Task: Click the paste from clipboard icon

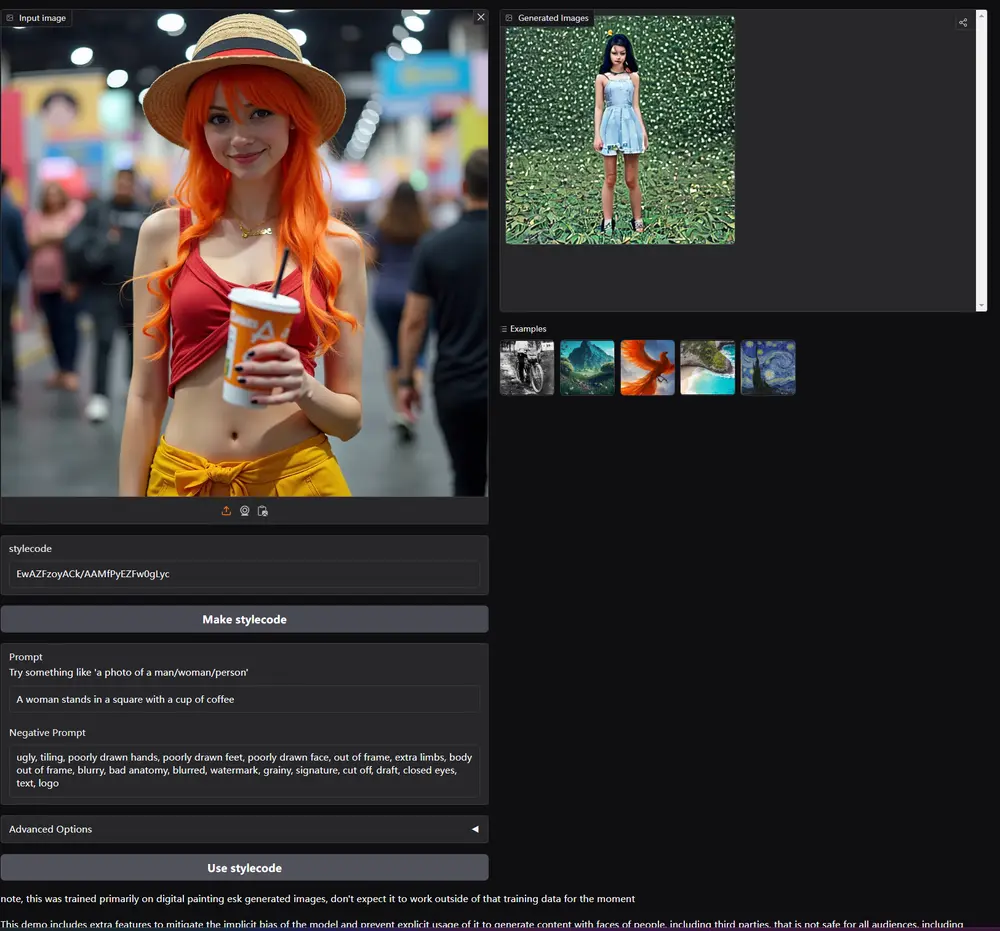Action: point(263,511)
